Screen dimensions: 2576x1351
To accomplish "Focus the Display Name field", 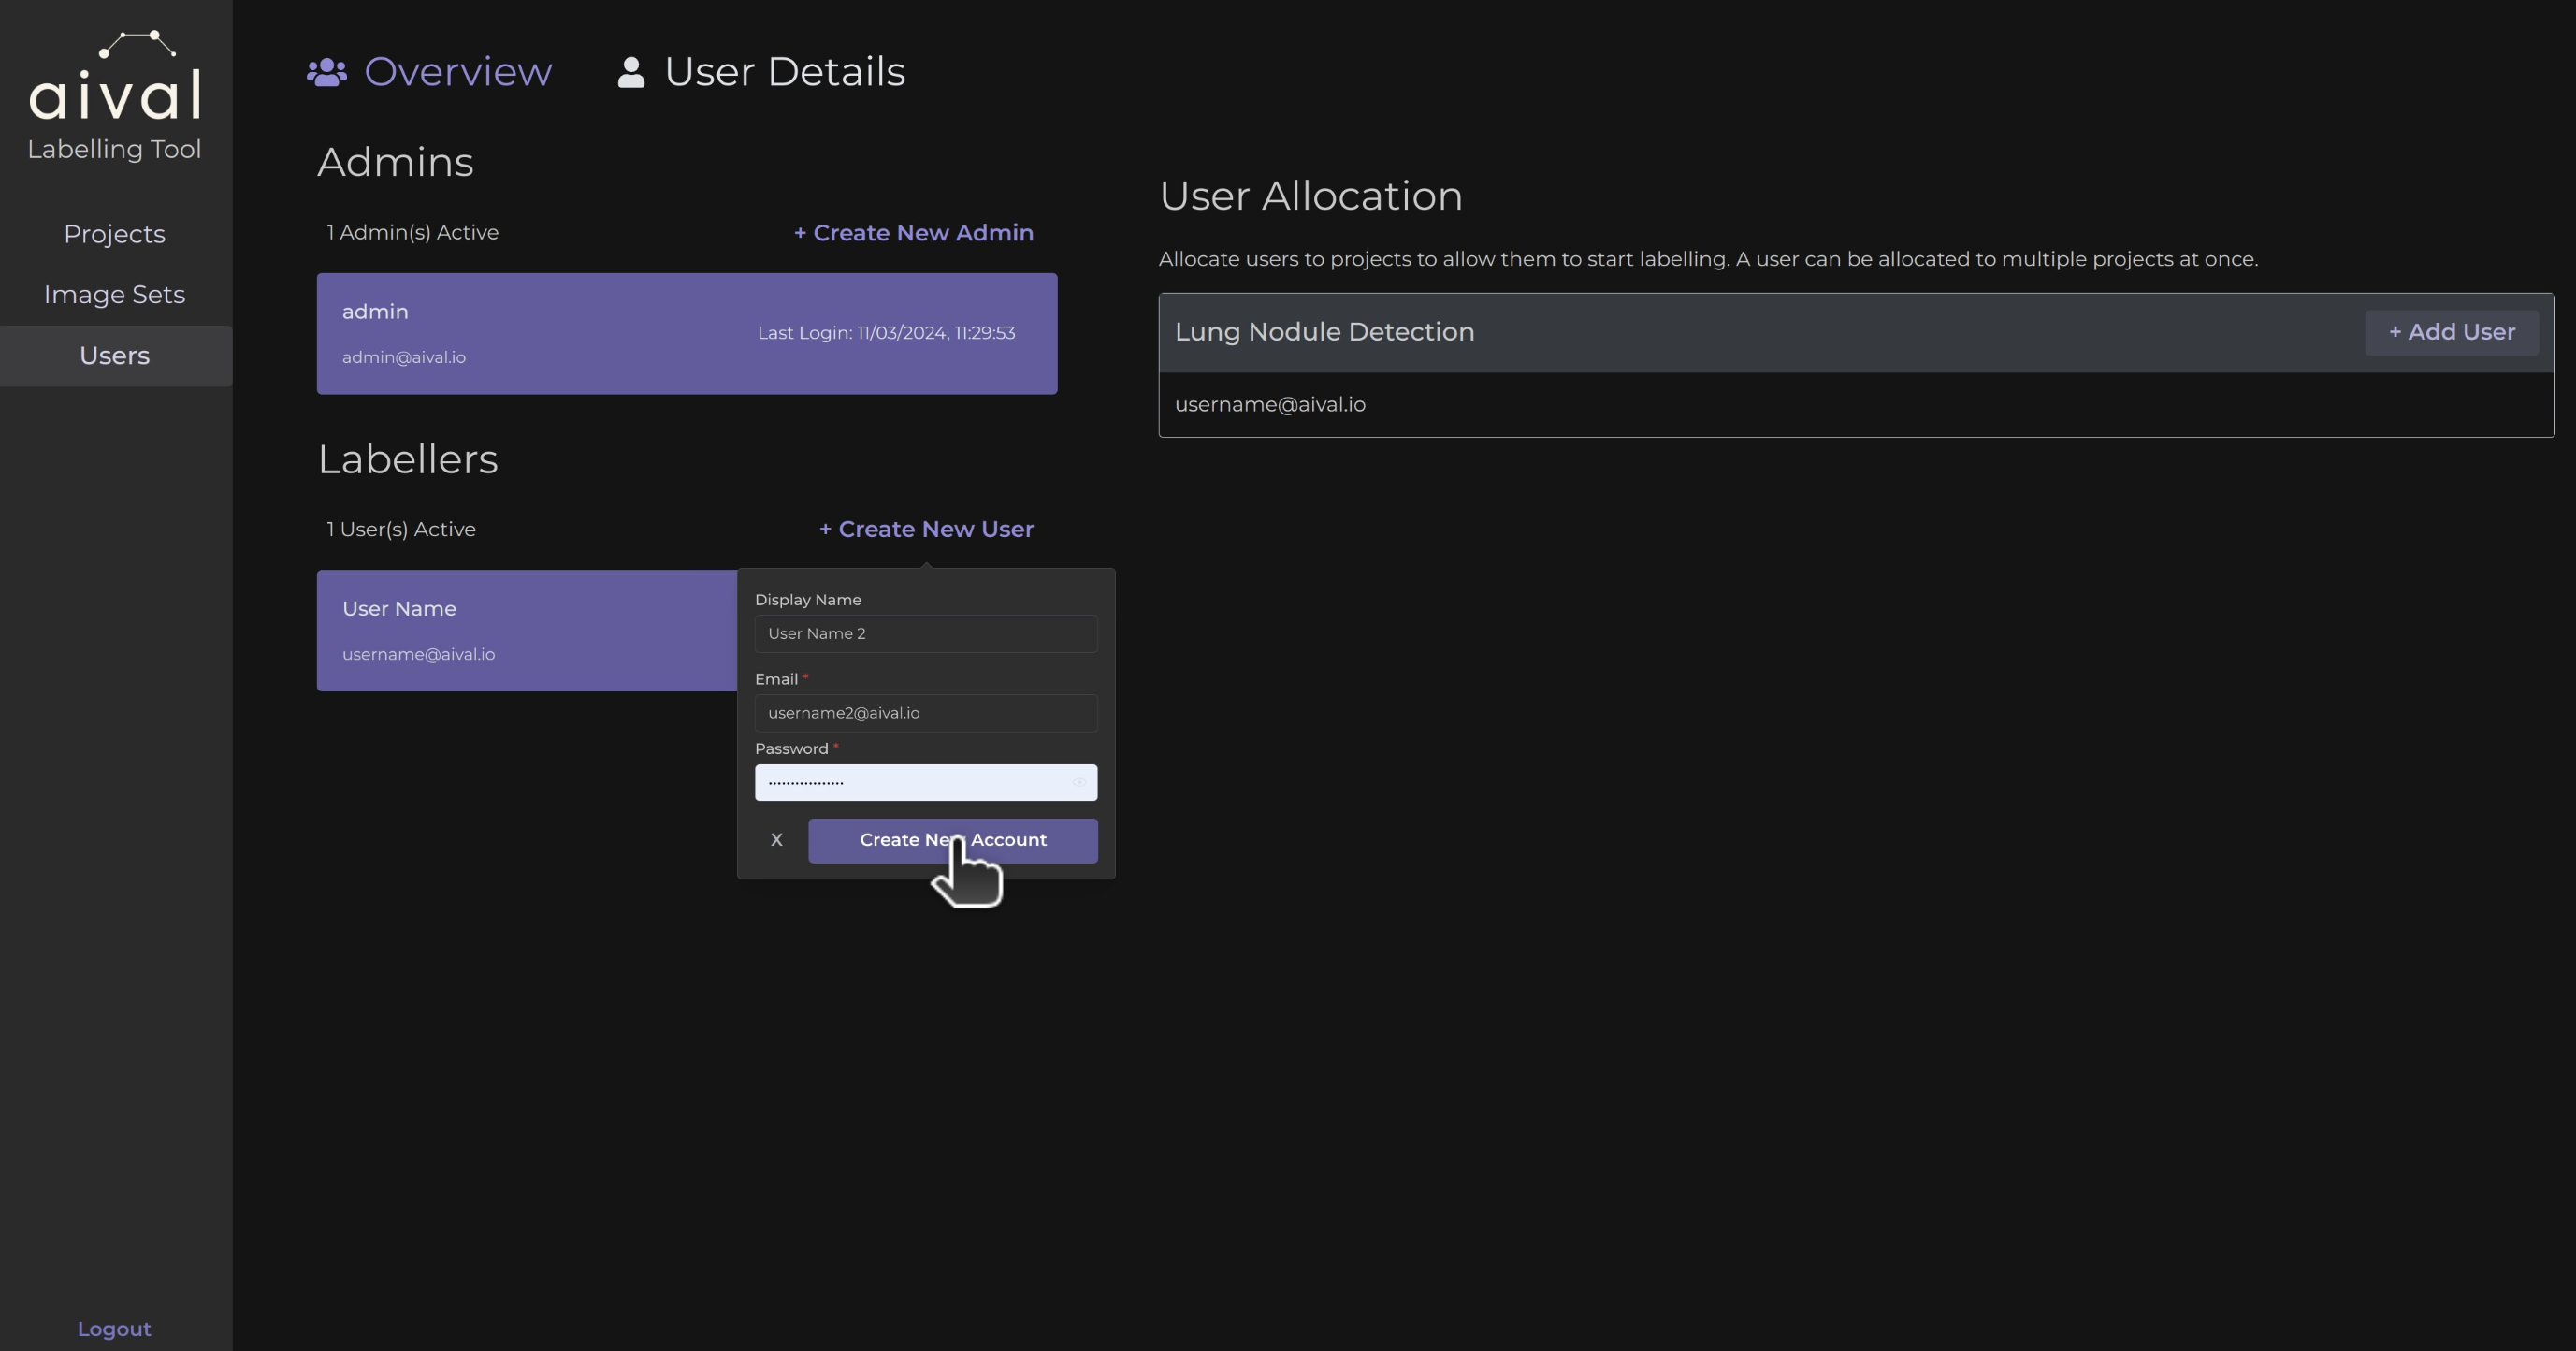I will point(926,634).
